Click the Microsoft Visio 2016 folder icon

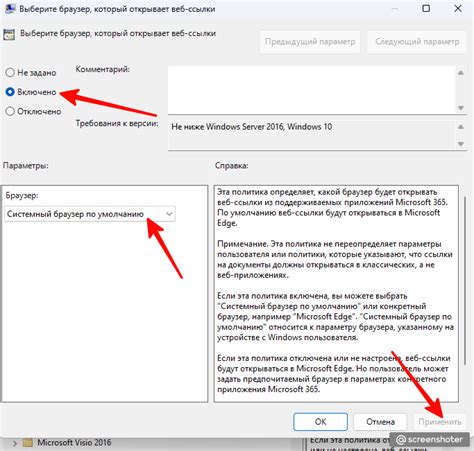click(x=28, y=443)
